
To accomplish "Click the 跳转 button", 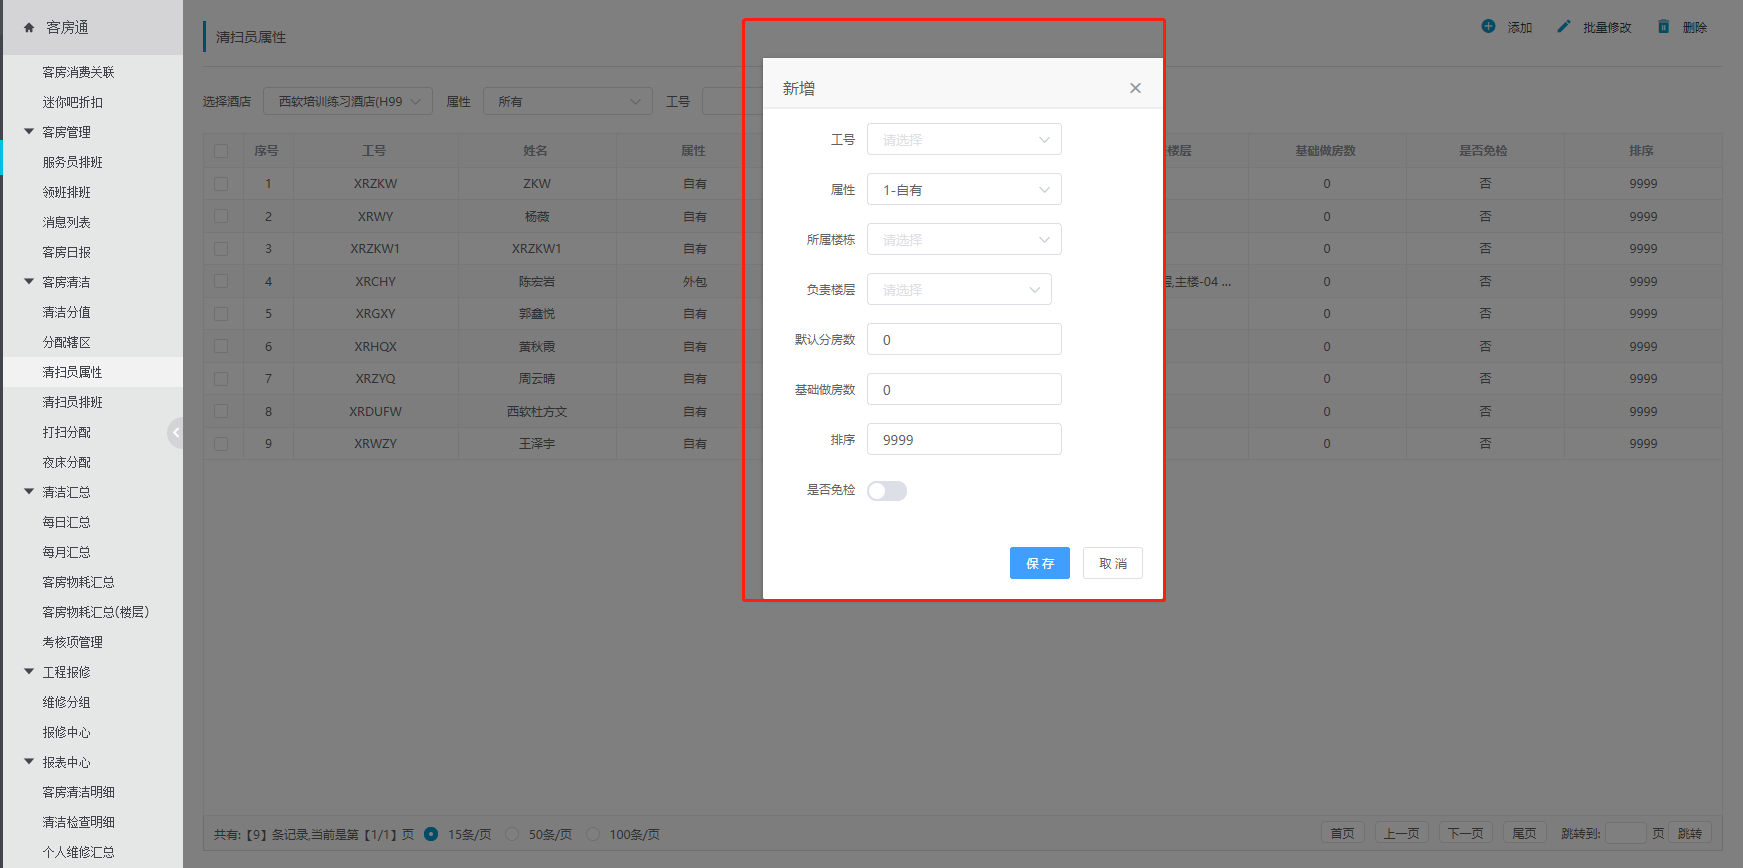I will [1690, 833].
